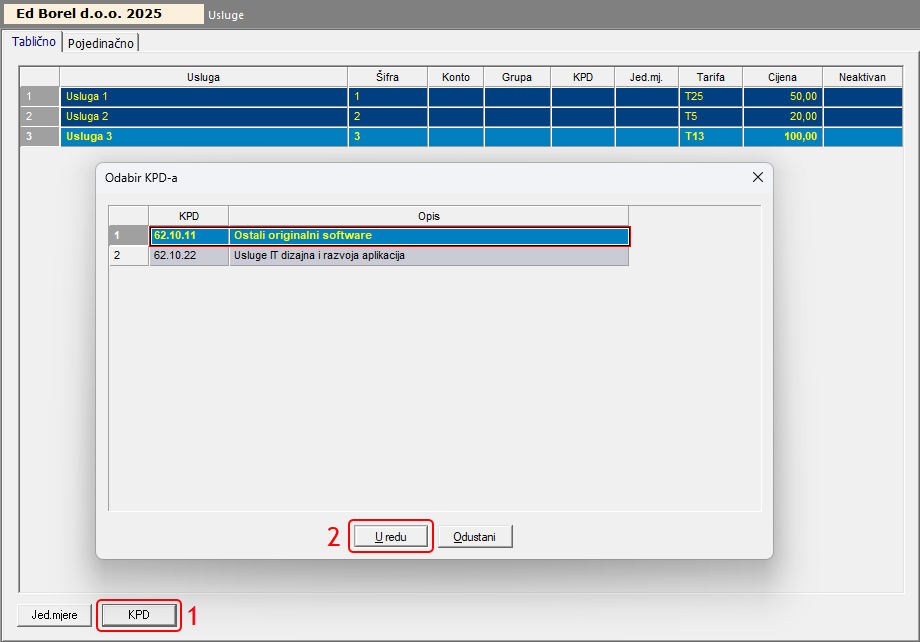This screenshot has height=642, width=920.
Task: Click the KPD button at bottom
Action: point(138,614)
